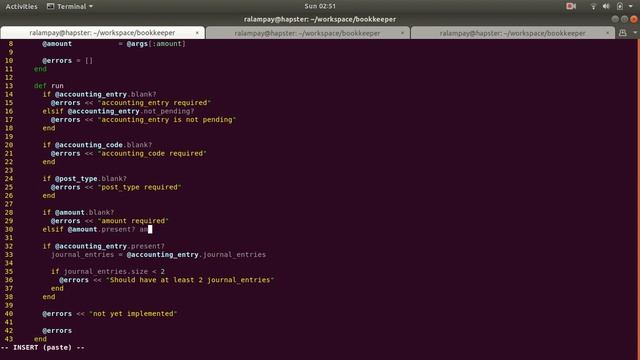Viewport: 640px width, 360px height.
Task: Switch to the middle terminal tab
Action: 307,33
